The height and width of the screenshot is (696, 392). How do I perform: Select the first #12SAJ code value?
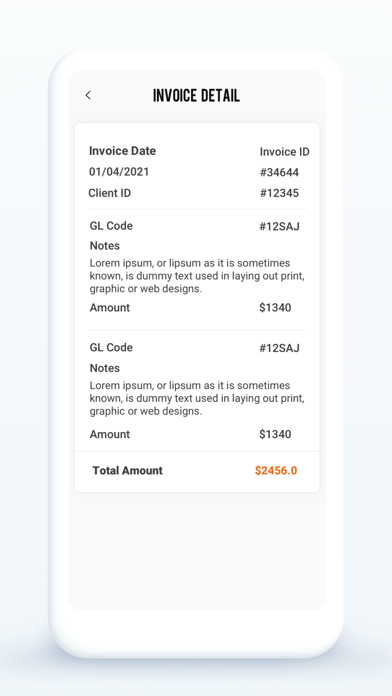coord(279,227)
